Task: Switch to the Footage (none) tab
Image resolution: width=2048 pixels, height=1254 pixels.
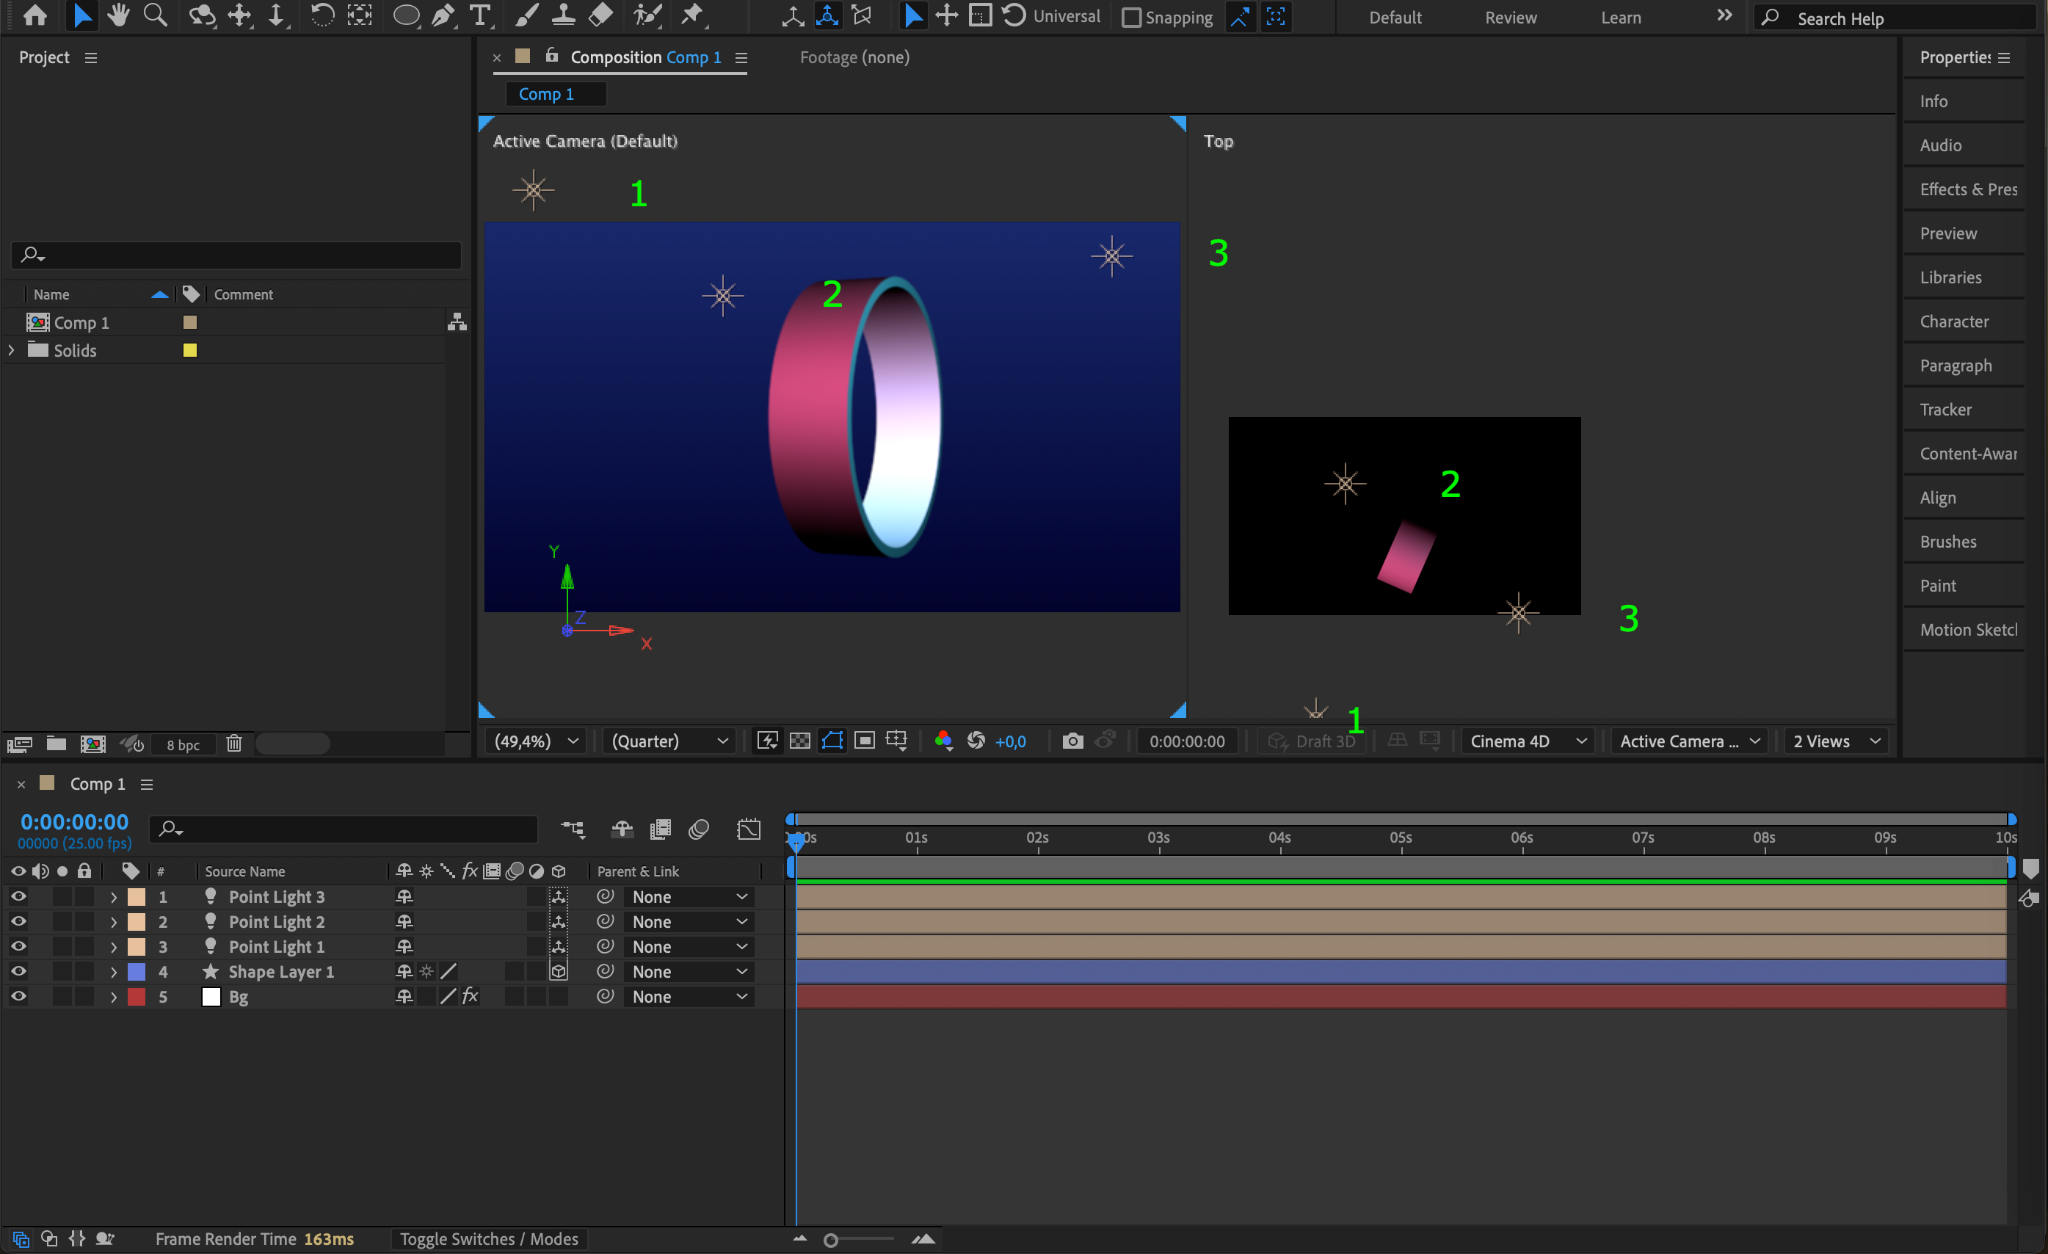Action: click(x=854, y=57)
